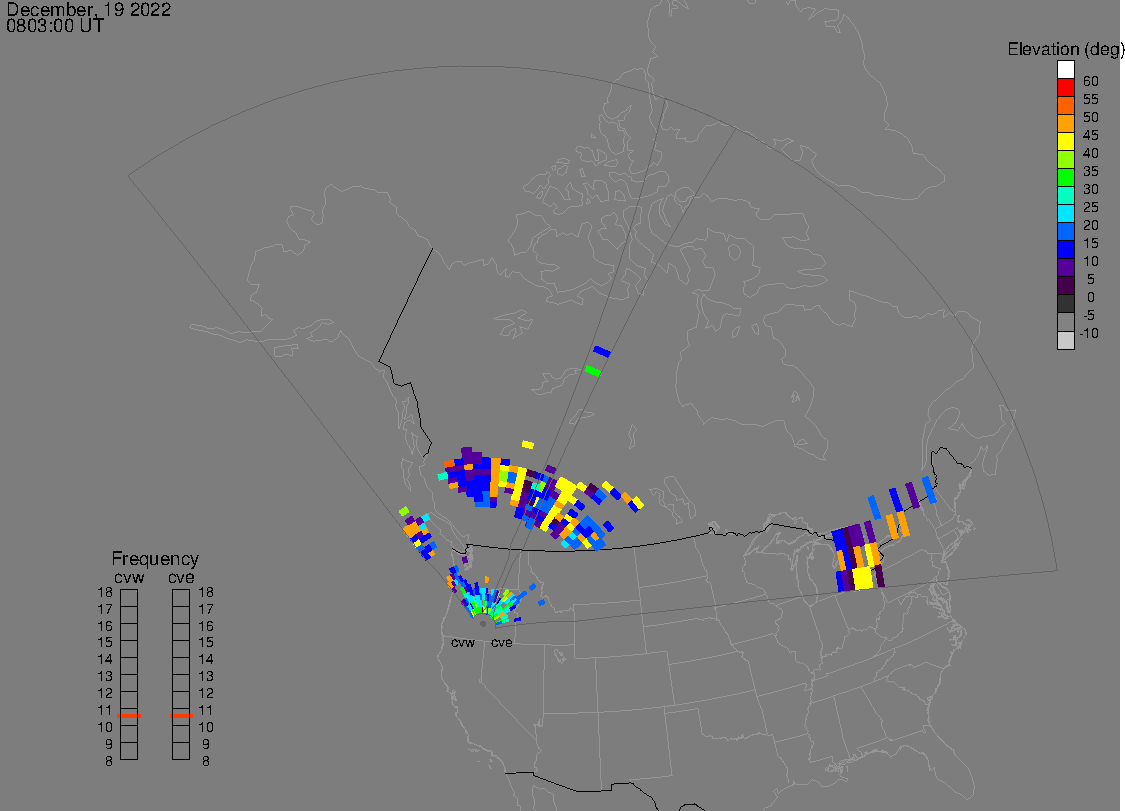The image size is (1125, 811).
Task: Pick the cyan 20–25 degree legend swatch
Action: tap(1065, 213)
